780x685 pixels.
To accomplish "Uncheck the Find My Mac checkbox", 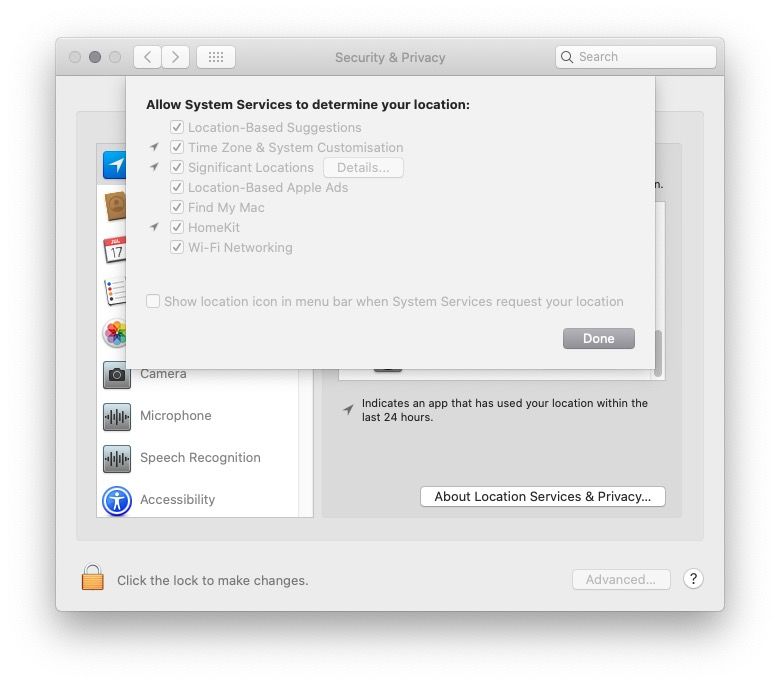I will pyautogui.click(x=177, y=207).
